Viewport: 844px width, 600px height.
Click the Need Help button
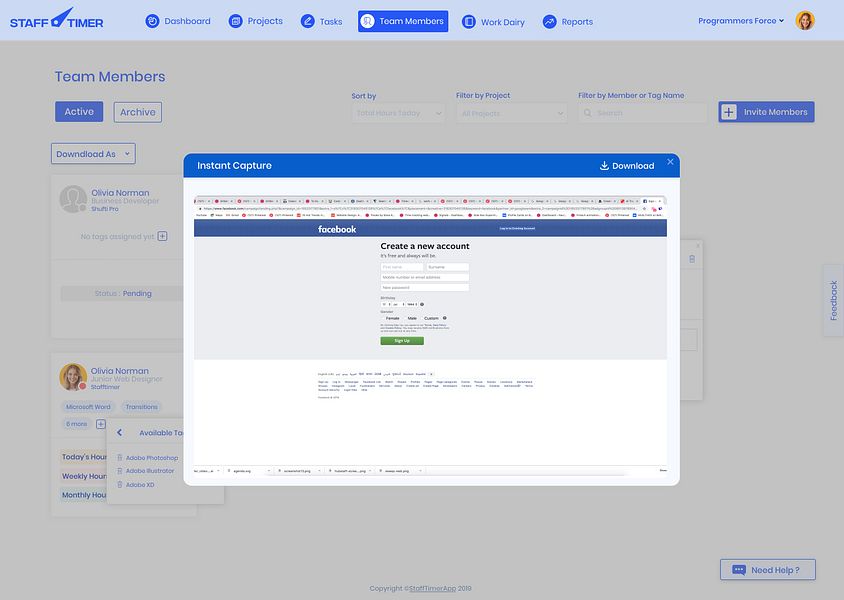[x=768, y=570]
